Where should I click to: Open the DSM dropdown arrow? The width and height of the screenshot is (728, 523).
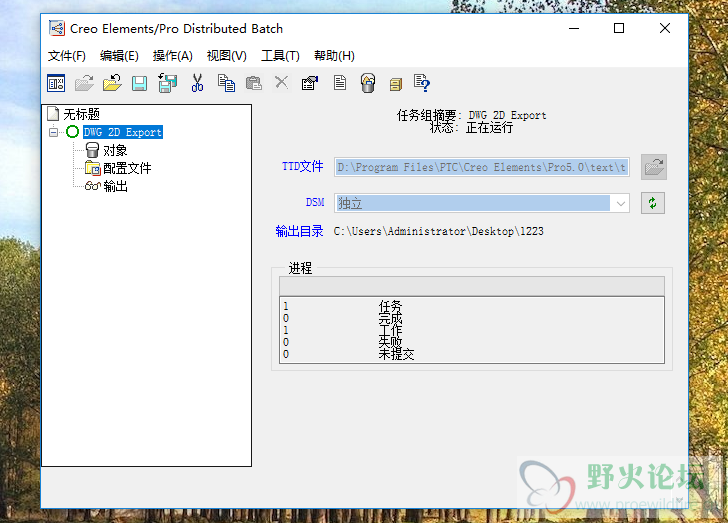coord(620,203)
